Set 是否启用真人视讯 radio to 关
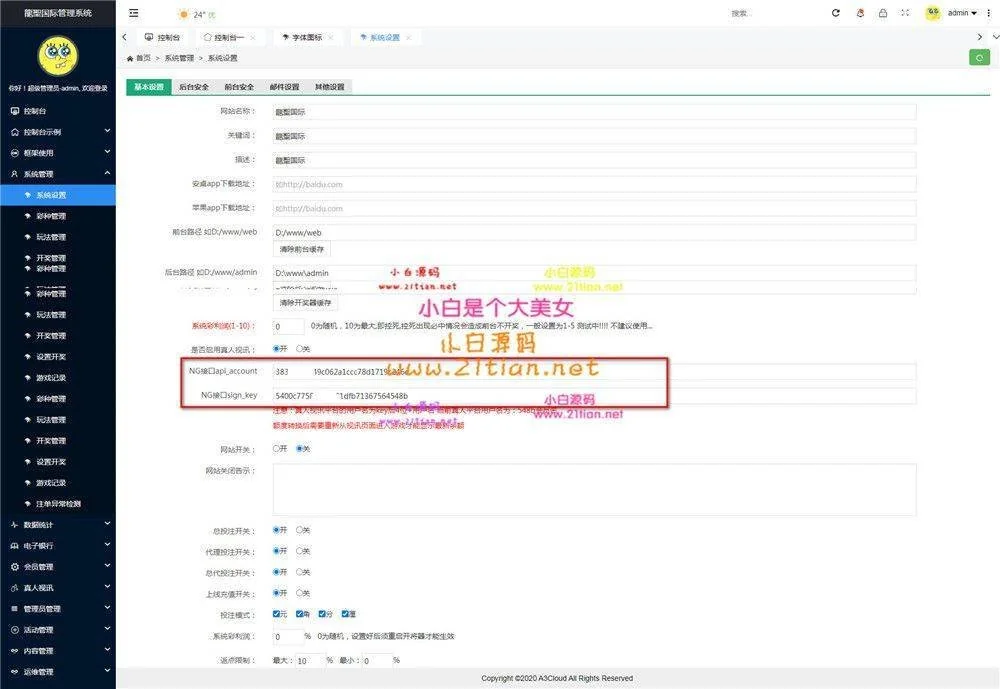 (300, 349)
